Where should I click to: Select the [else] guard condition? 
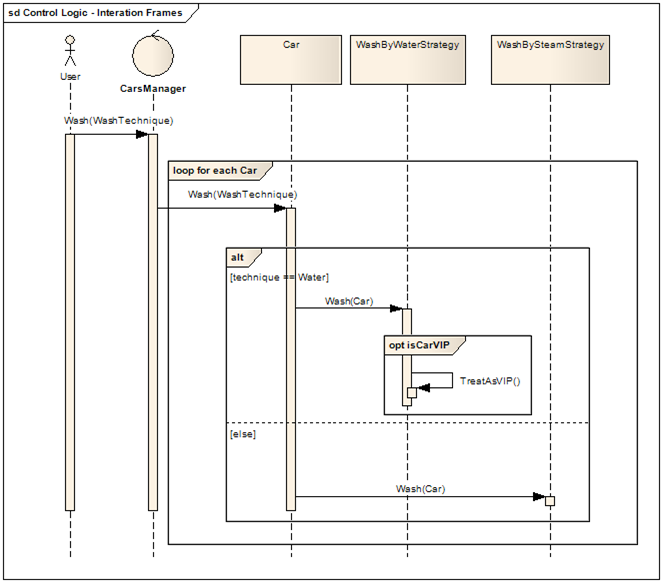click(243, 434)
